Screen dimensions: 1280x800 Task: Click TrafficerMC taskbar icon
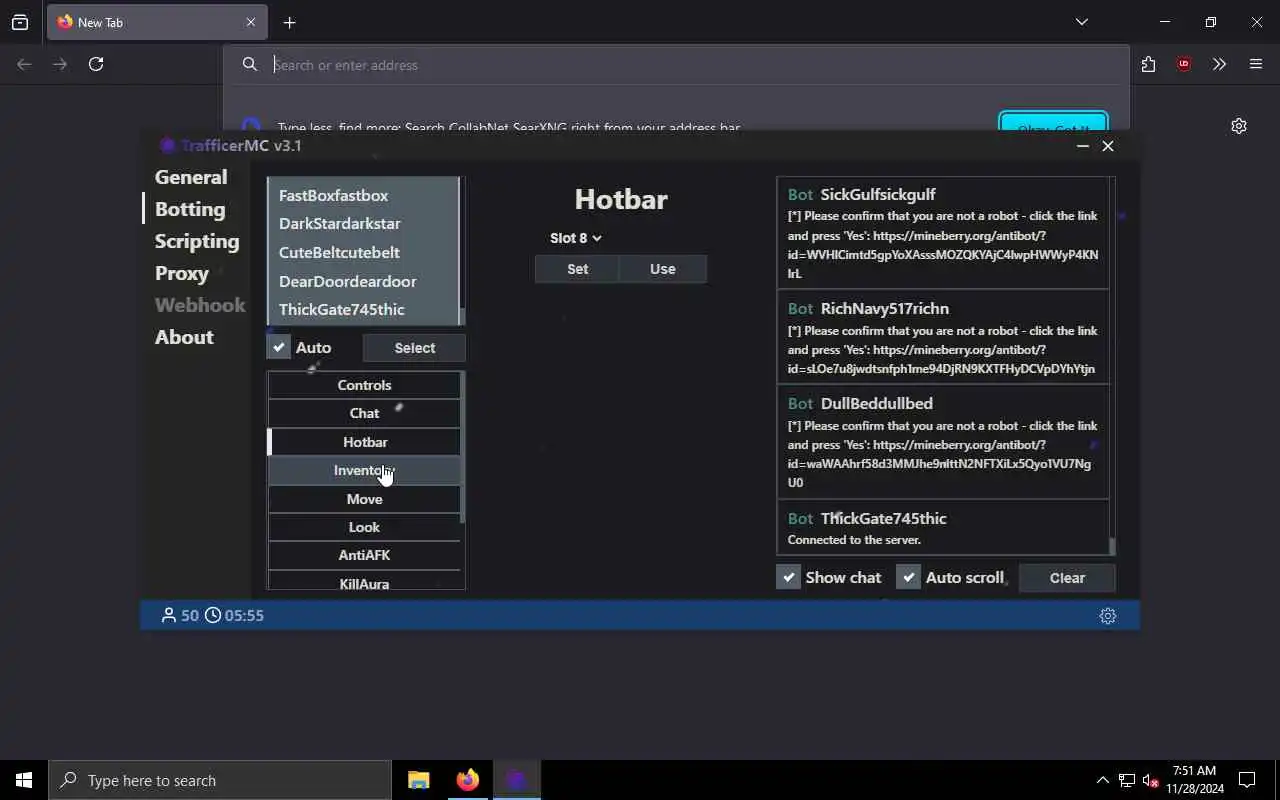point(516,780)
